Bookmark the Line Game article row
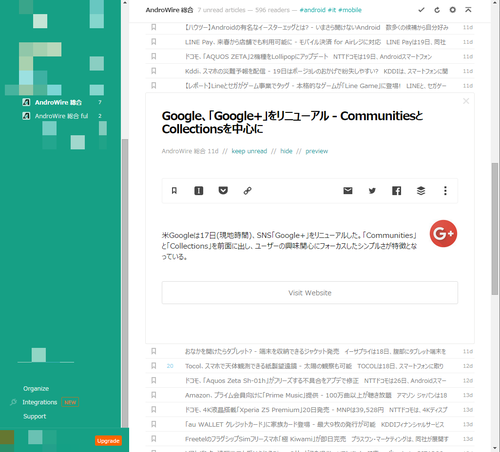 (x=154, y=86)
